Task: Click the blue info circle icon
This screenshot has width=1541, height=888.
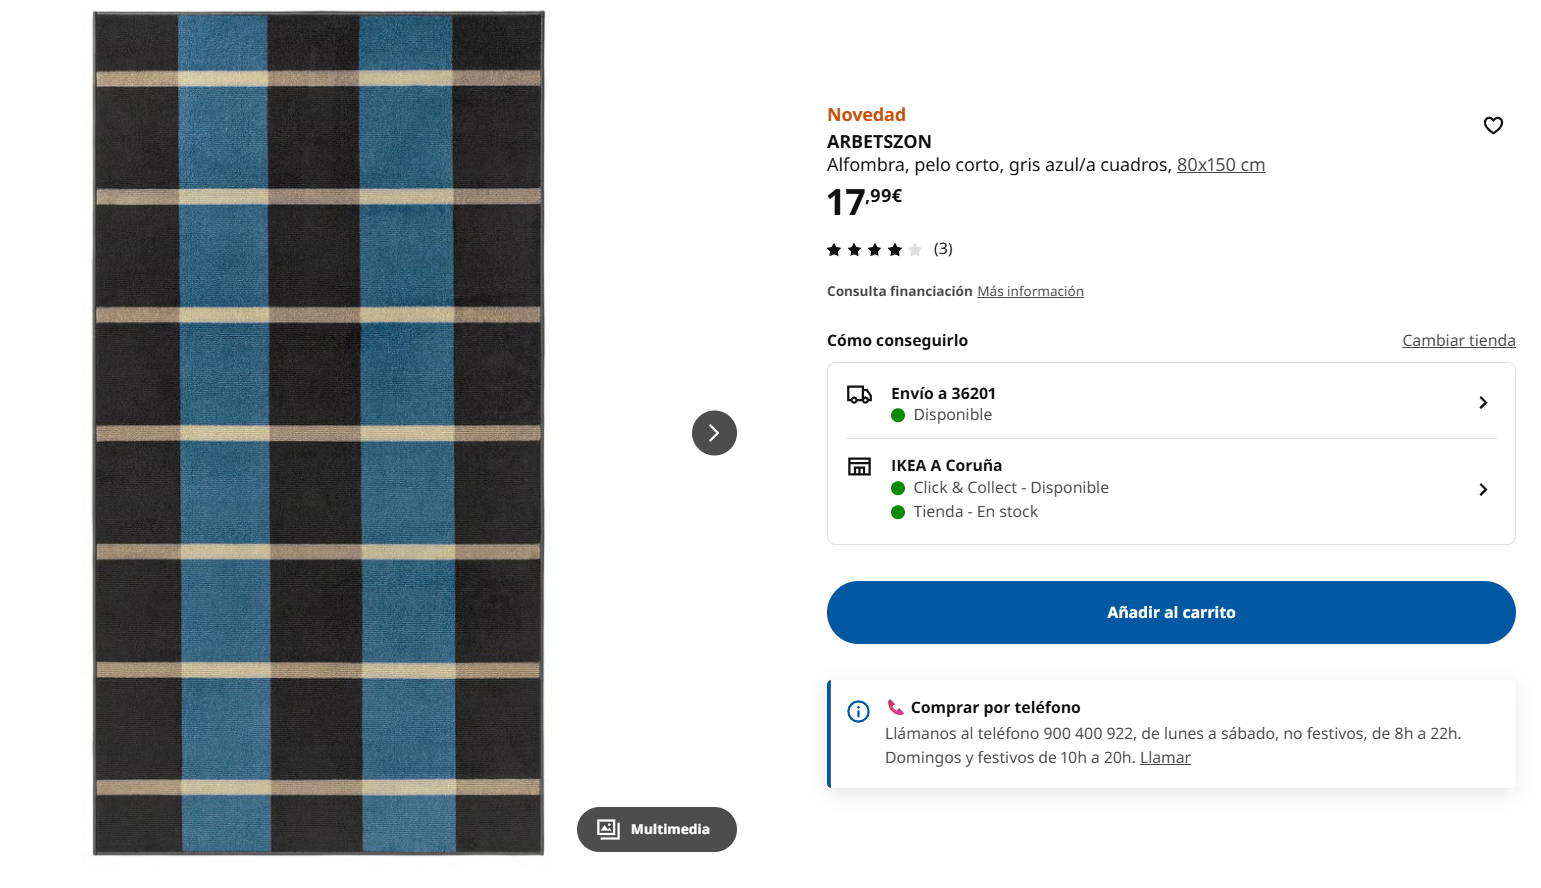Action: click(x=858, y=711)
